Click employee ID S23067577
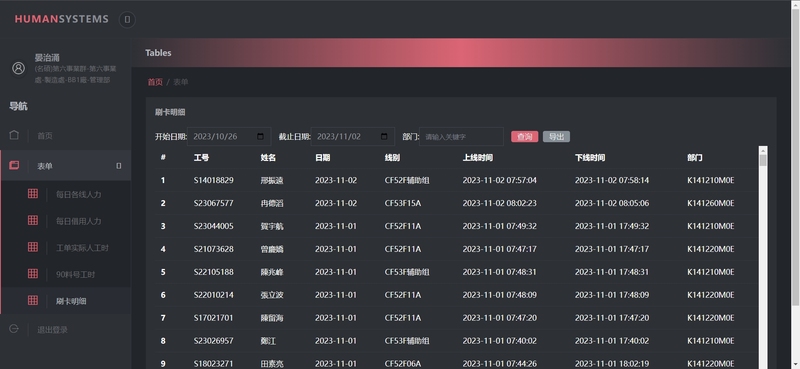This screenshot has width=800, height=369. point(214,203)
